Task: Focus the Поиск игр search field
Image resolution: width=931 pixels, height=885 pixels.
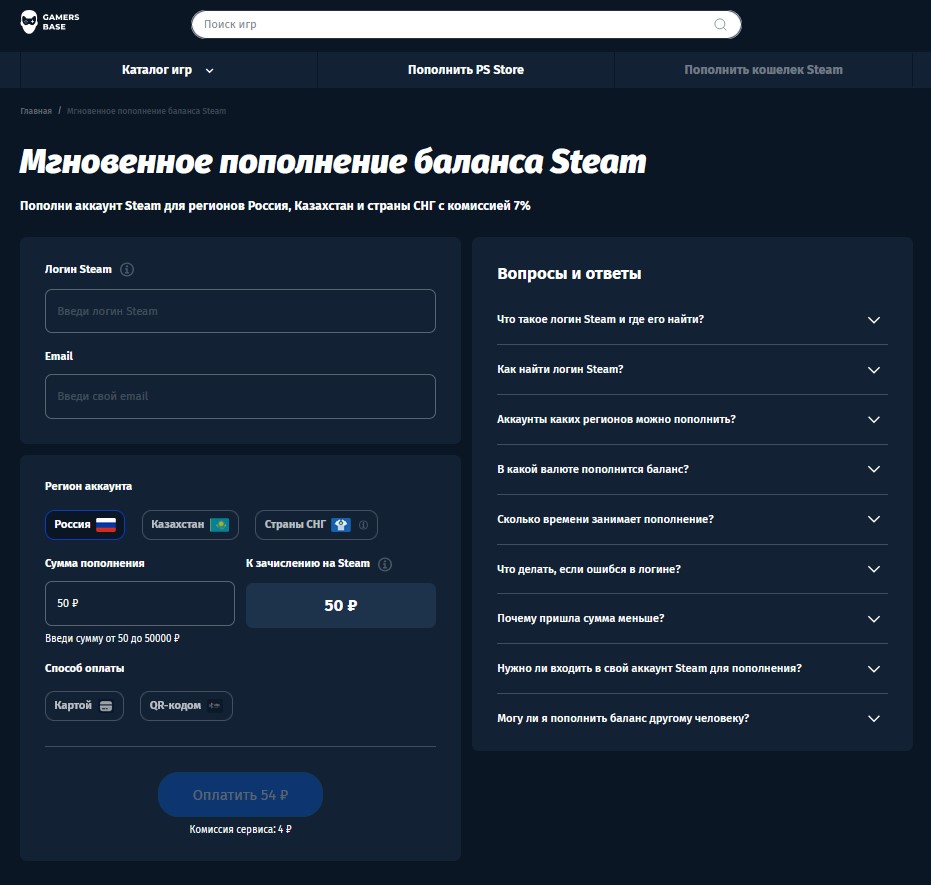Action: point(466,24)
